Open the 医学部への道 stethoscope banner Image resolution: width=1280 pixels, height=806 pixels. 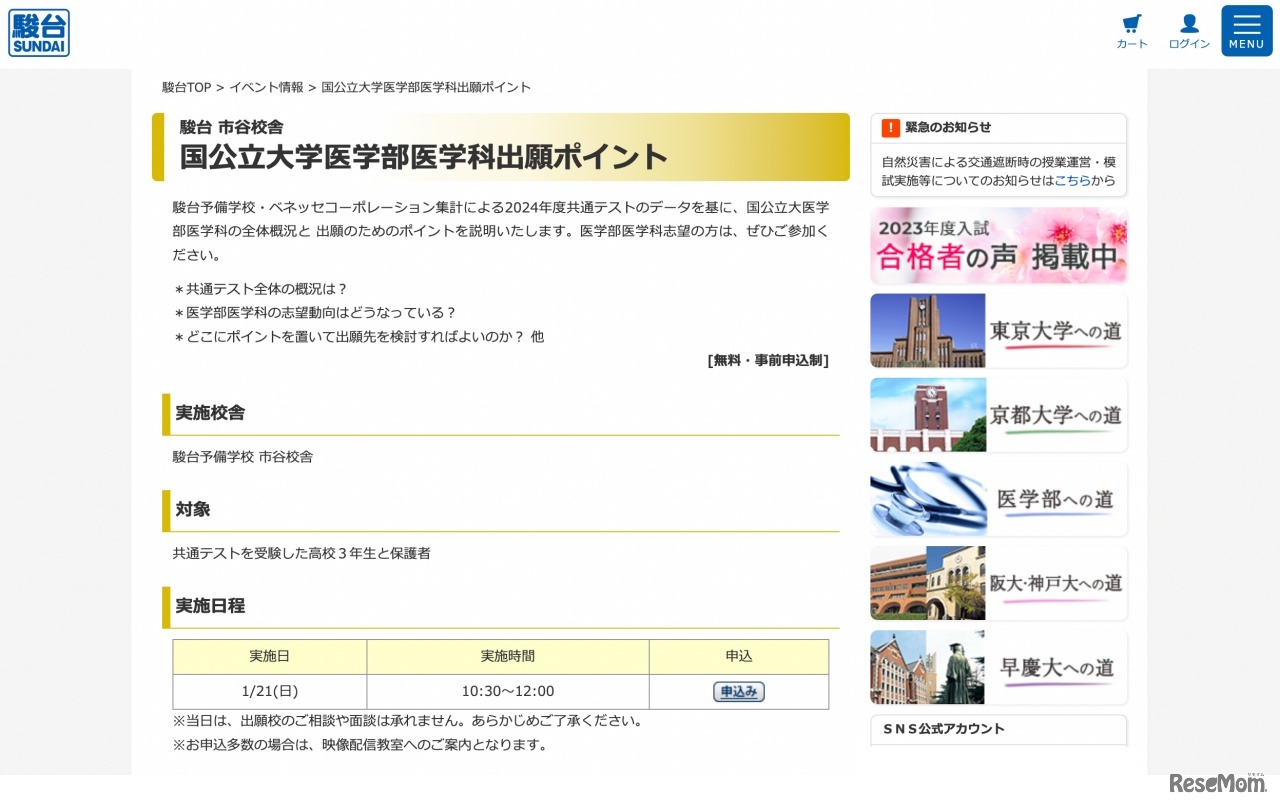997,498
